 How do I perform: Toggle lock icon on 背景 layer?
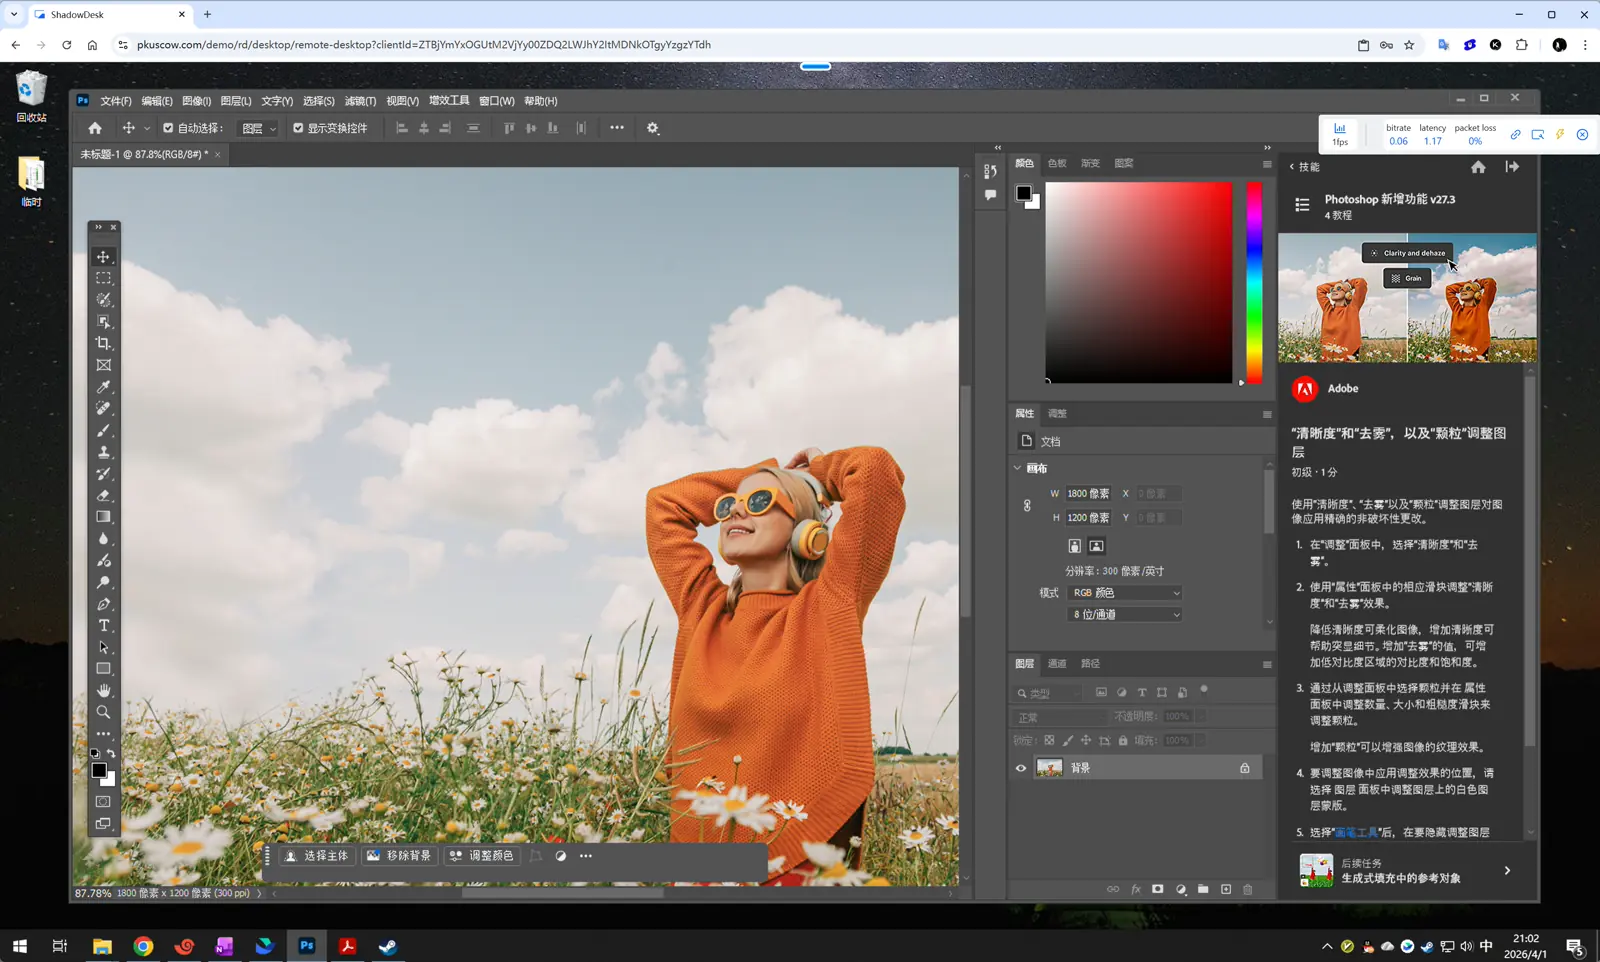pyautogui.click(x=1245, y=768)
